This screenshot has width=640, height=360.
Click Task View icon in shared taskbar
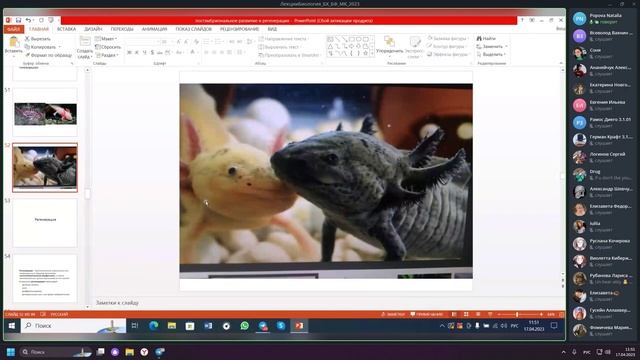tap(135, 326)
